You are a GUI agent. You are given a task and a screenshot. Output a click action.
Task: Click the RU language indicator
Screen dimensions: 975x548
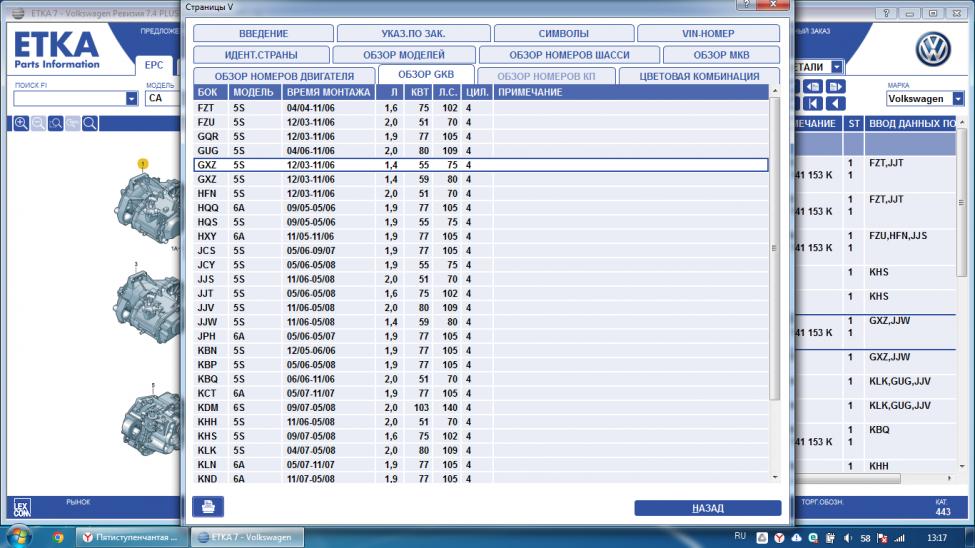[739, 536]
